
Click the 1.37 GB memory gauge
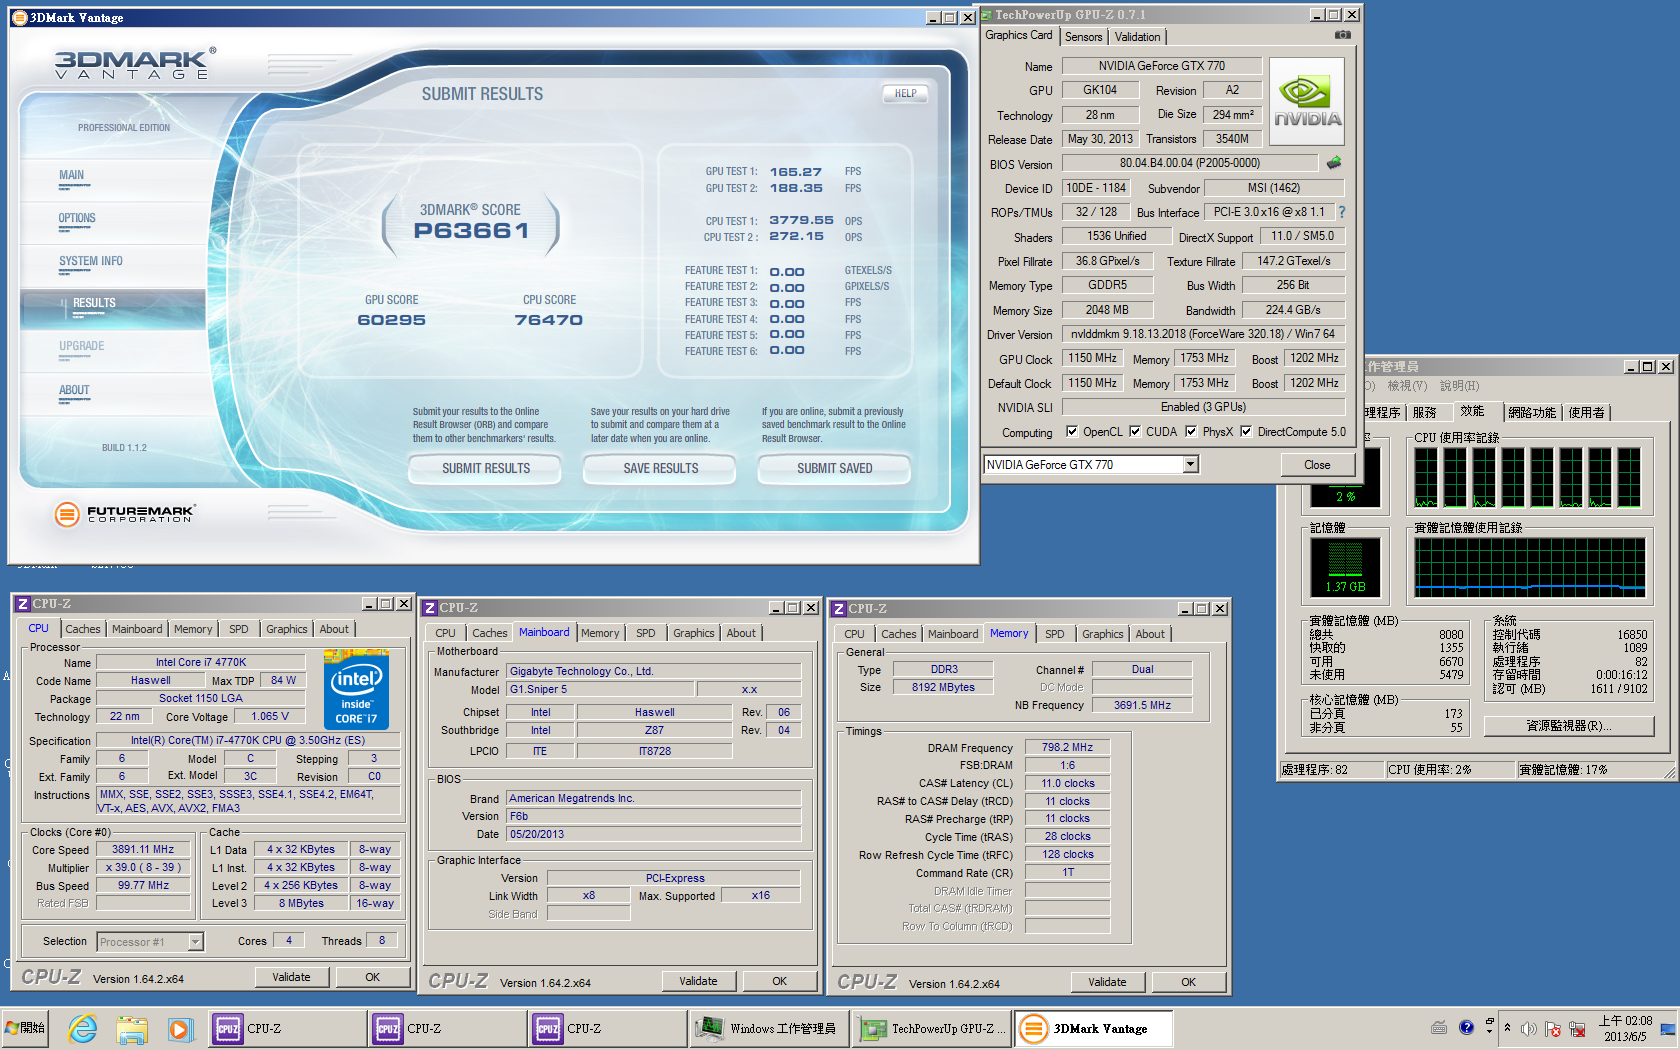point(1346,567)
